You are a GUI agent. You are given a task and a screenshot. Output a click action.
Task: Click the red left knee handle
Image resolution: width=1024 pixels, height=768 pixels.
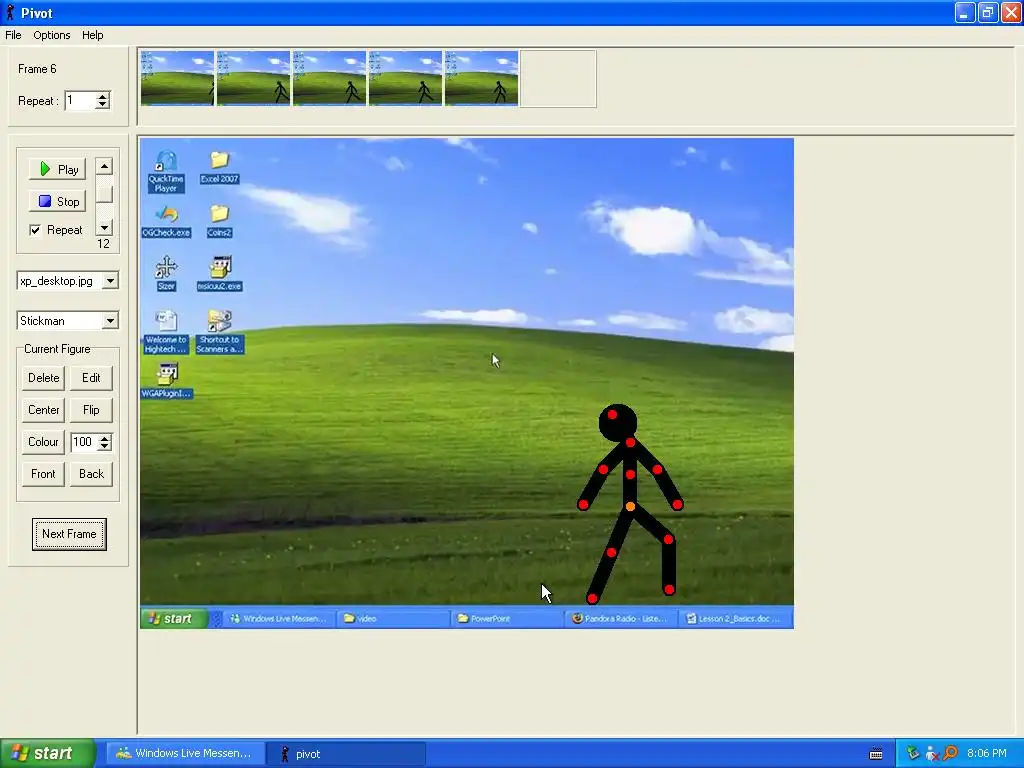(611, 552)
